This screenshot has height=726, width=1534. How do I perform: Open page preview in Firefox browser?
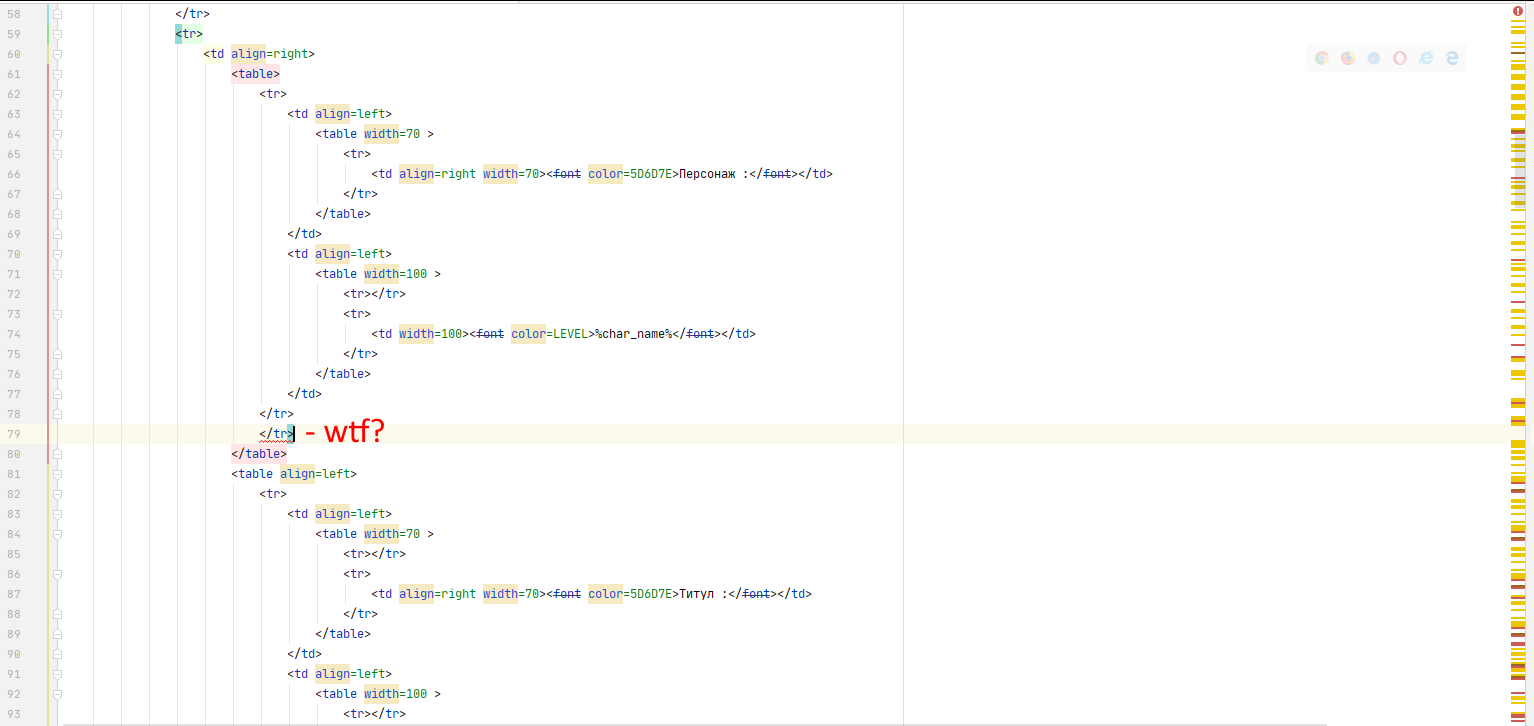(1348, 58)
